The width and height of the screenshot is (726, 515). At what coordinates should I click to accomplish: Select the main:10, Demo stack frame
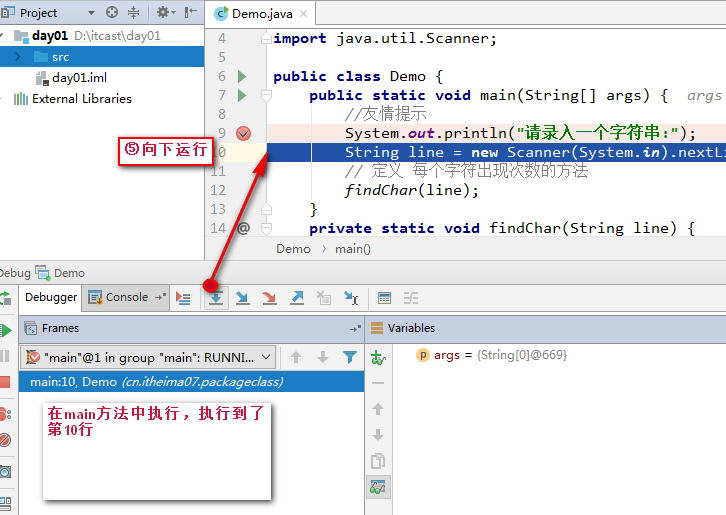(x=156, y=381)
